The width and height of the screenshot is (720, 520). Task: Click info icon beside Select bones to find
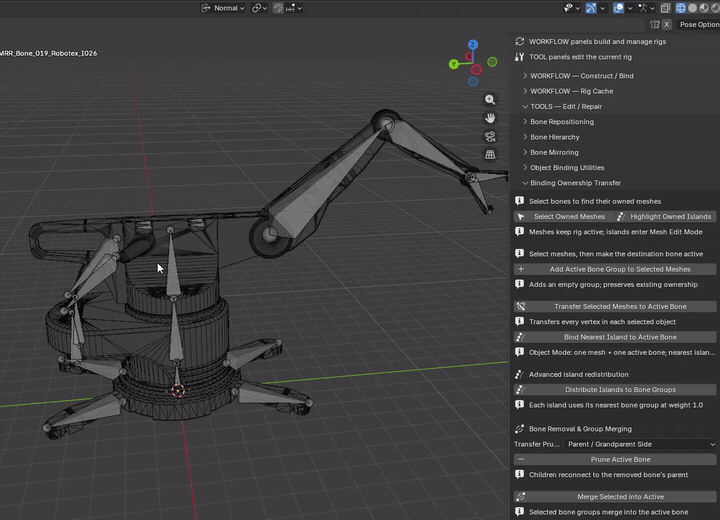519,201
